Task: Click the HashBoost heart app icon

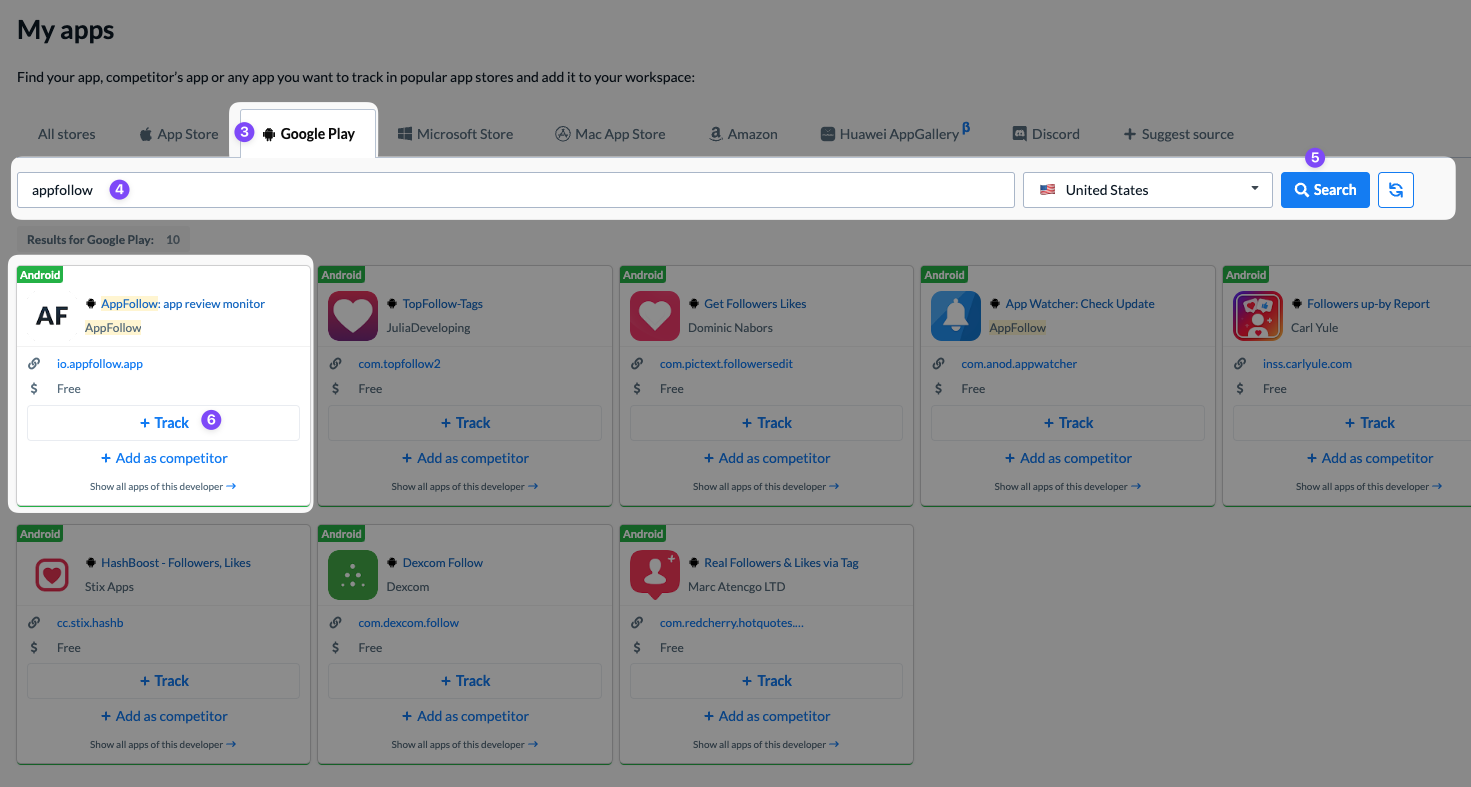Action: [x=51, y=574]
